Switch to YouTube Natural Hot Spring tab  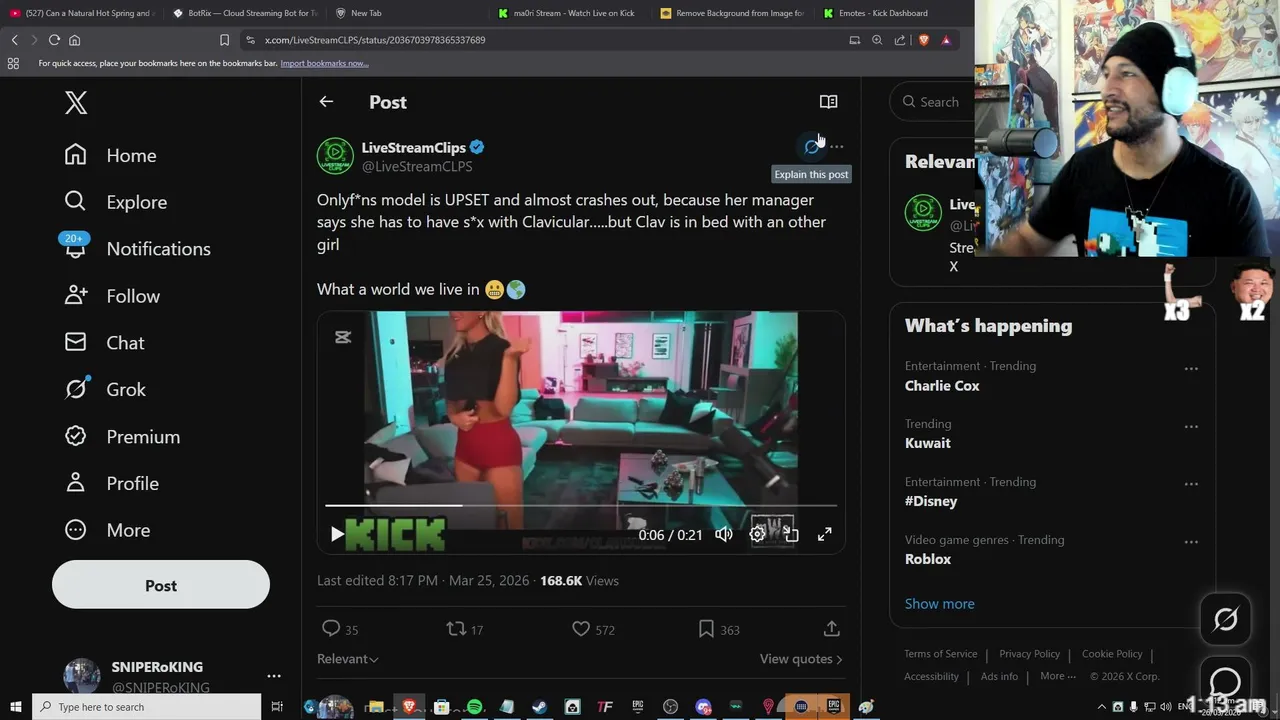[82, 13]
